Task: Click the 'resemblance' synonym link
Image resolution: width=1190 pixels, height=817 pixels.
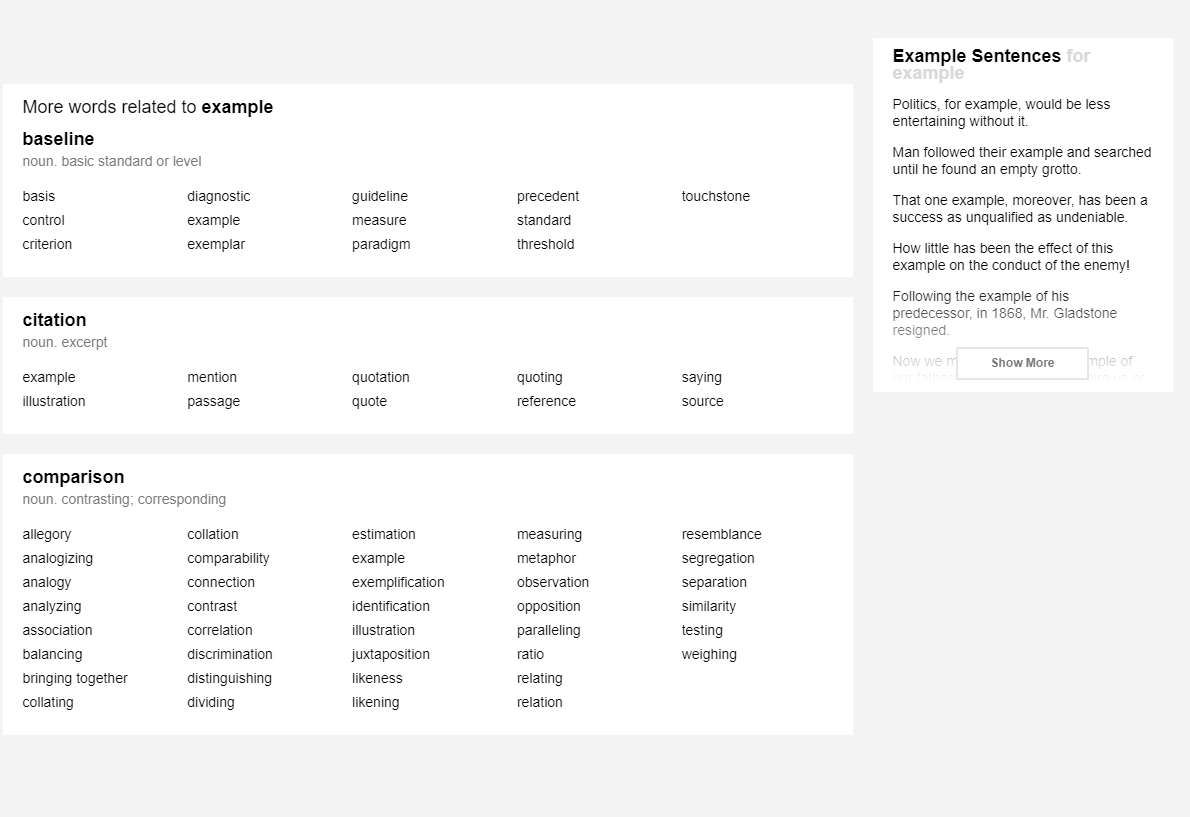Action: (721, 534)
